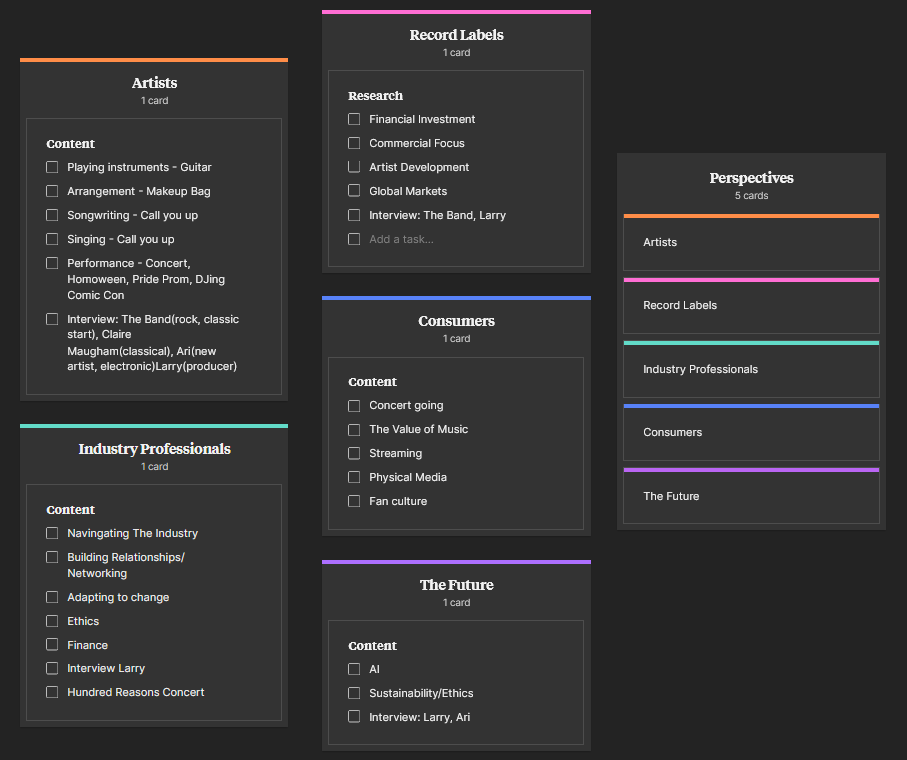
Task: Toggle the 'Streaming' task checkbox
Action: coord(354,453)
